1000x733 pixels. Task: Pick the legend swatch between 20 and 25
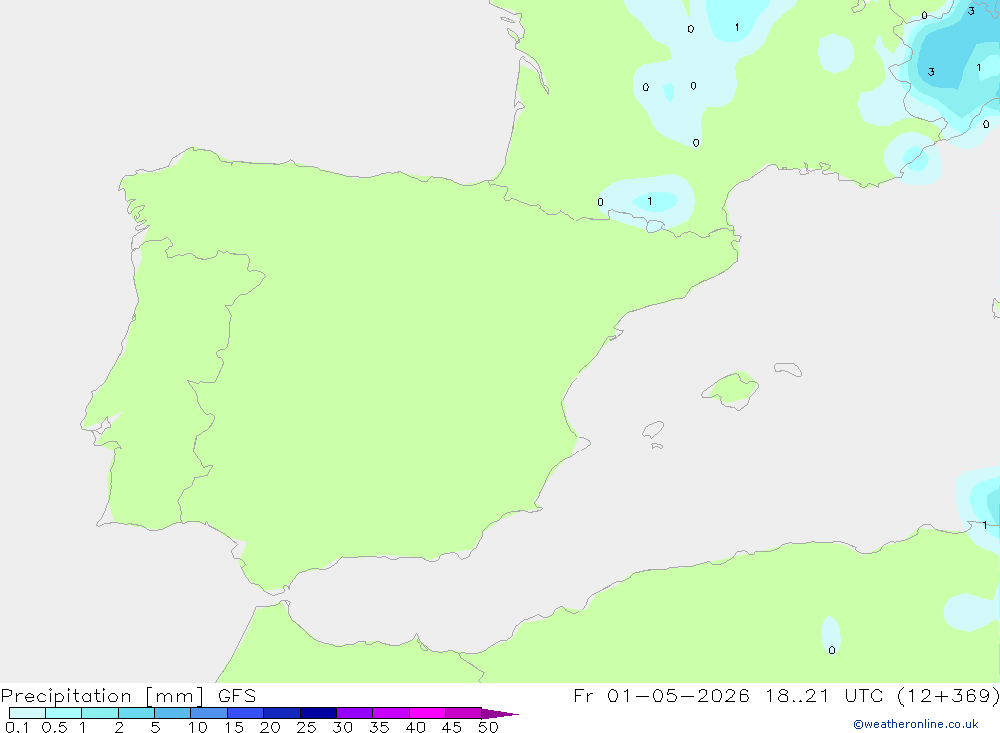(282, 713)
